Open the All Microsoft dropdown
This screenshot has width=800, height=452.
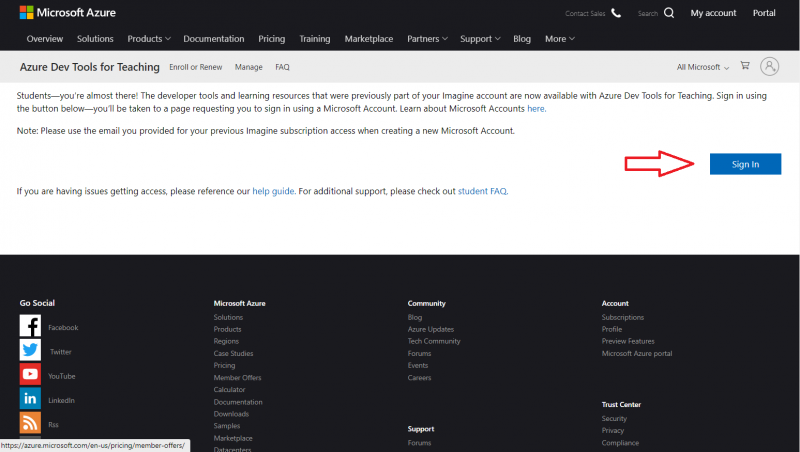pyautogui.click(x=703, y=67)
